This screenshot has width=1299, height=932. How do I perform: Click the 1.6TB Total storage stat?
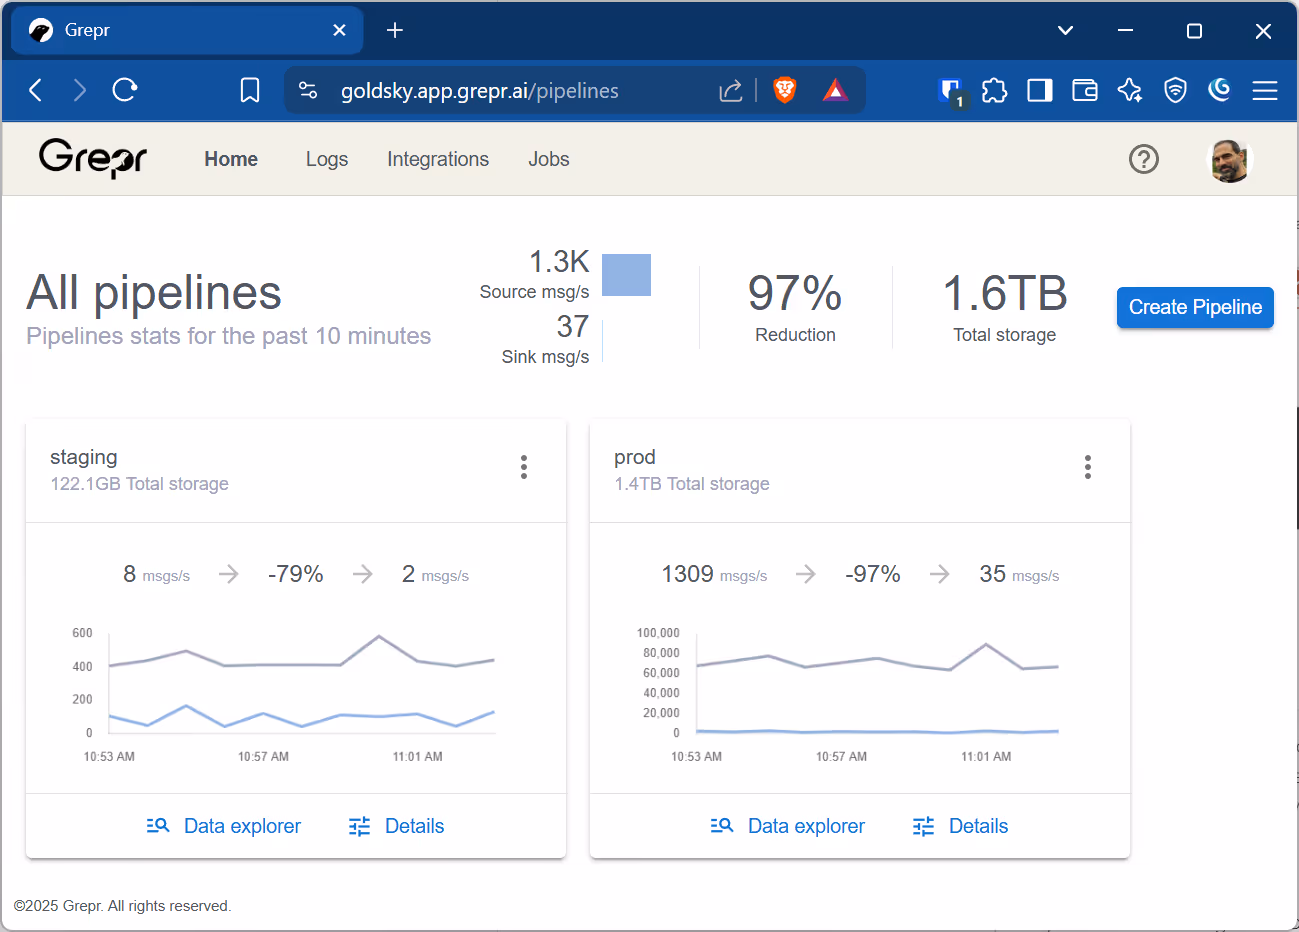pos(1004,307)
